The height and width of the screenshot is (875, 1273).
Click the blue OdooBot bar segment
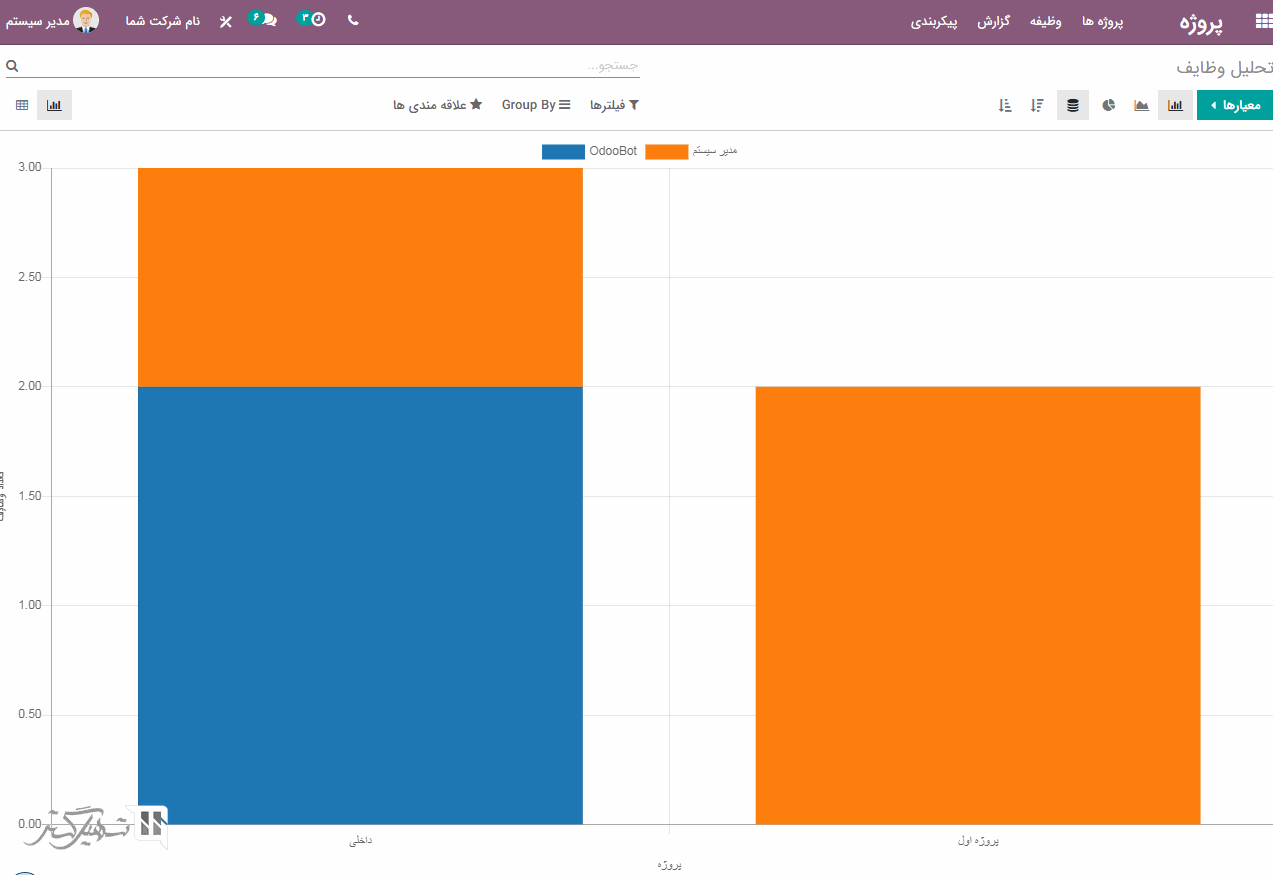point(360,605)
